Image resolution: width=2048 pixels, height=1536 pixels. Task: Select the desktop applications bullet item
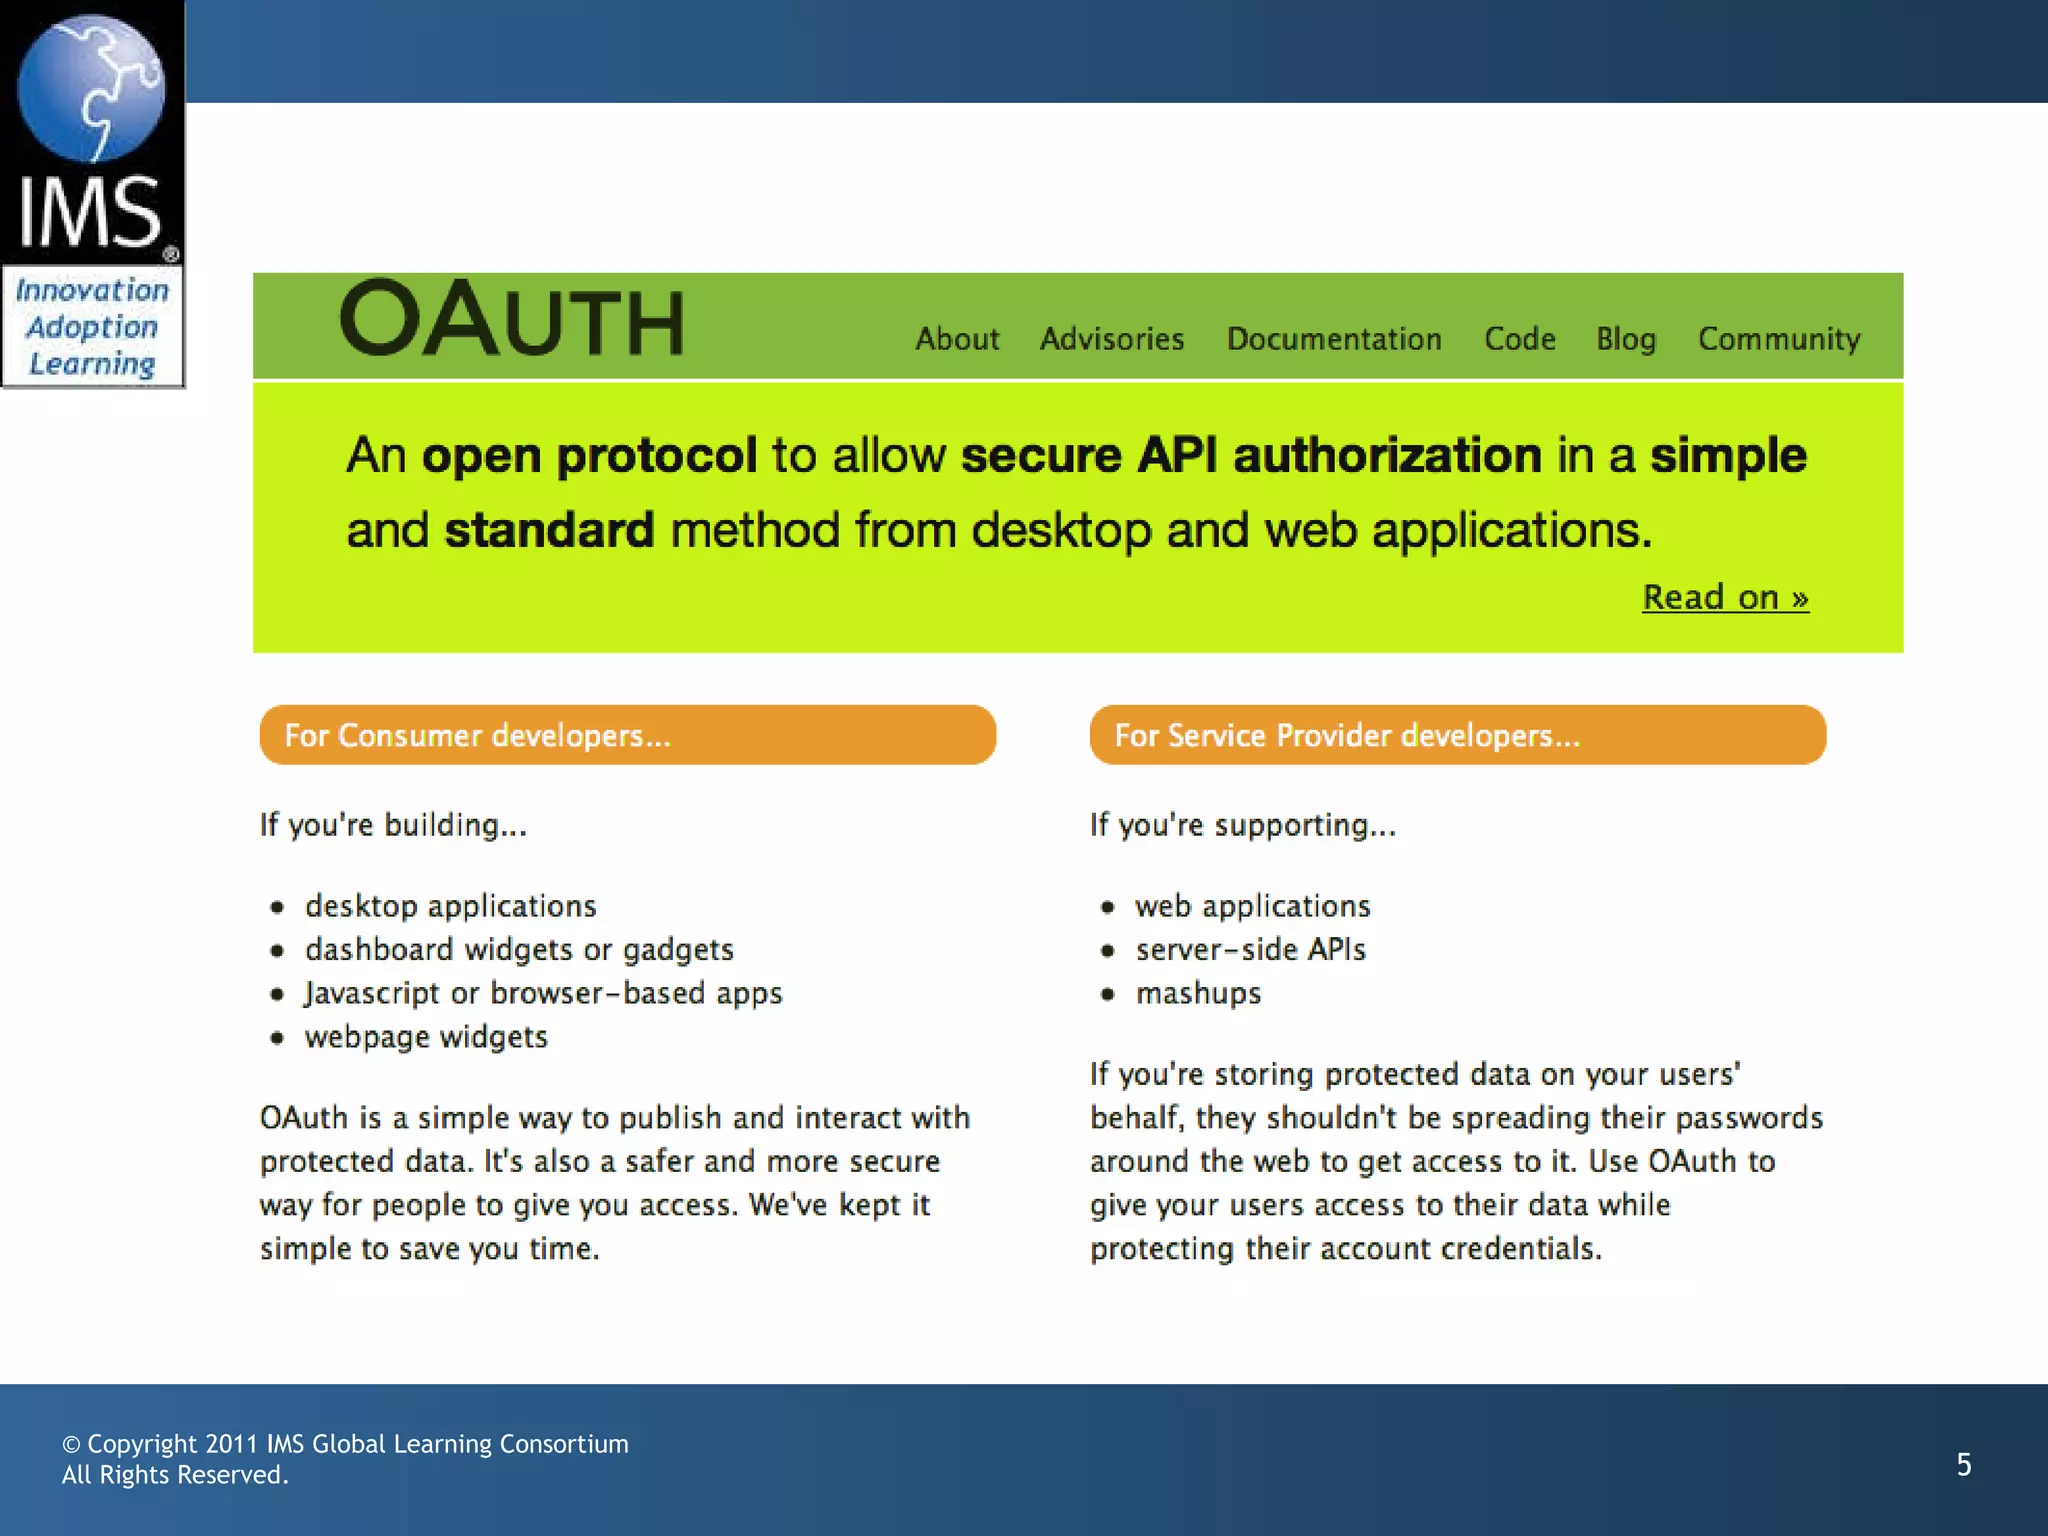coord(450,906)
